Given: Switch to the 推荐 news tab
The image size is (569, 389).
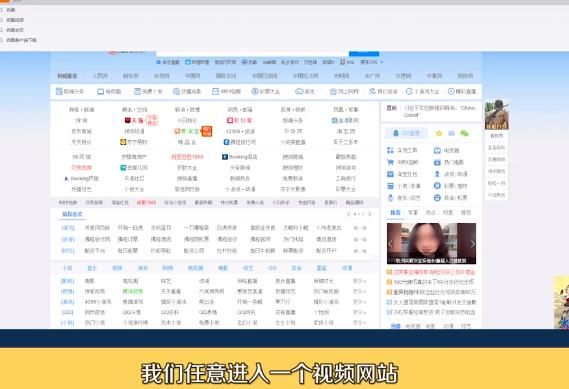Looking at the screenshot, I should pyautogui.click(x=396, y=213).
